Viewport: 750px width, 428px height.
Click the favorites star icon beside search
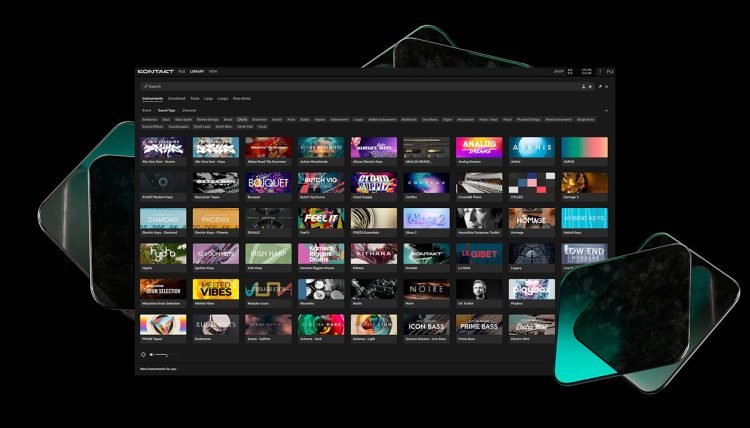[591, 87]
